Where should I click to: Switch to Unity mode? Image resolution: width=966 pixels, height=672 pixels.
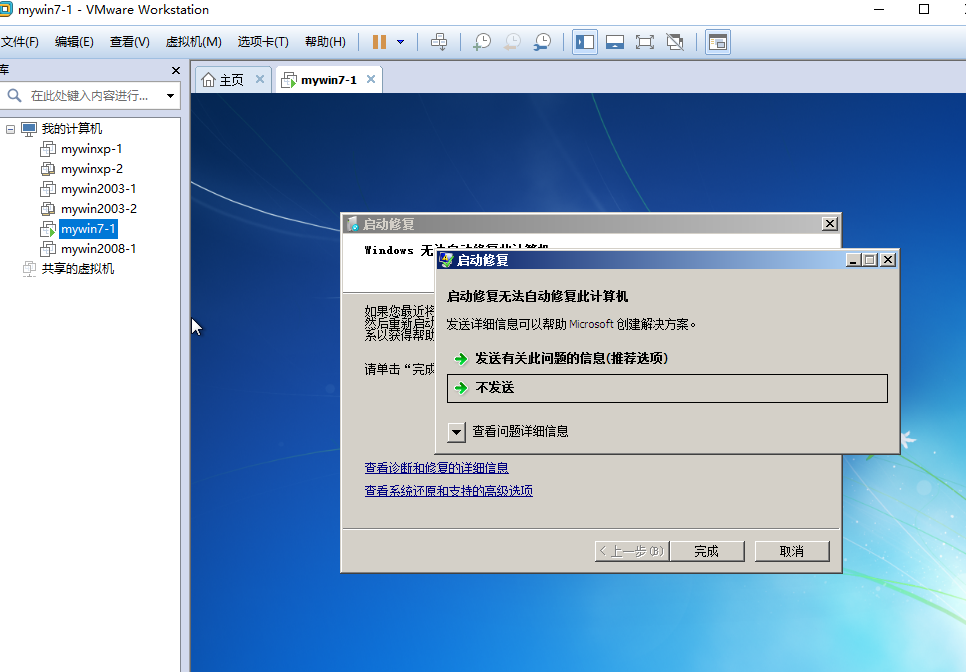tap(675, 42)
